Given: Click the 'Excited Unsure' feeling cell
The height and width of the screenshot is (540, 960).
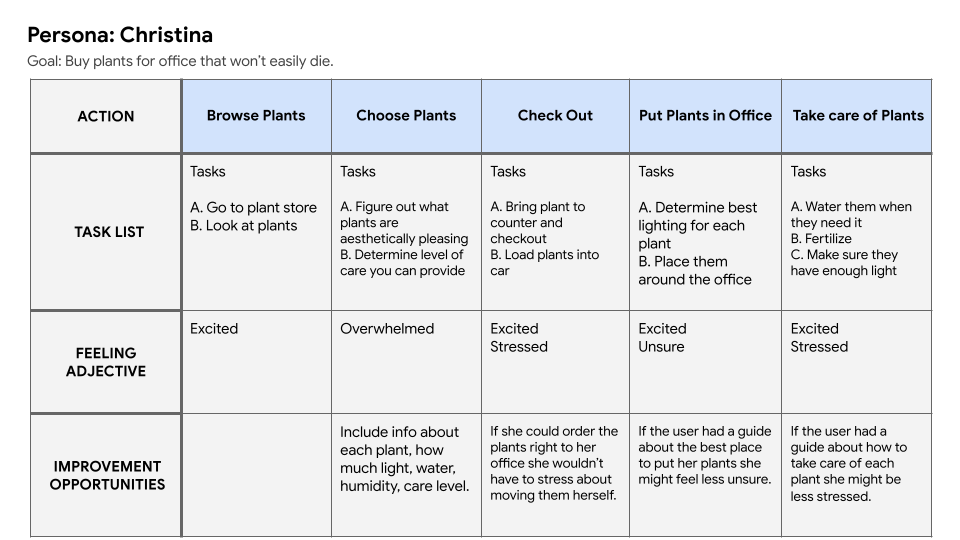Looking at the screenshot, I should (x=705, y=362).
